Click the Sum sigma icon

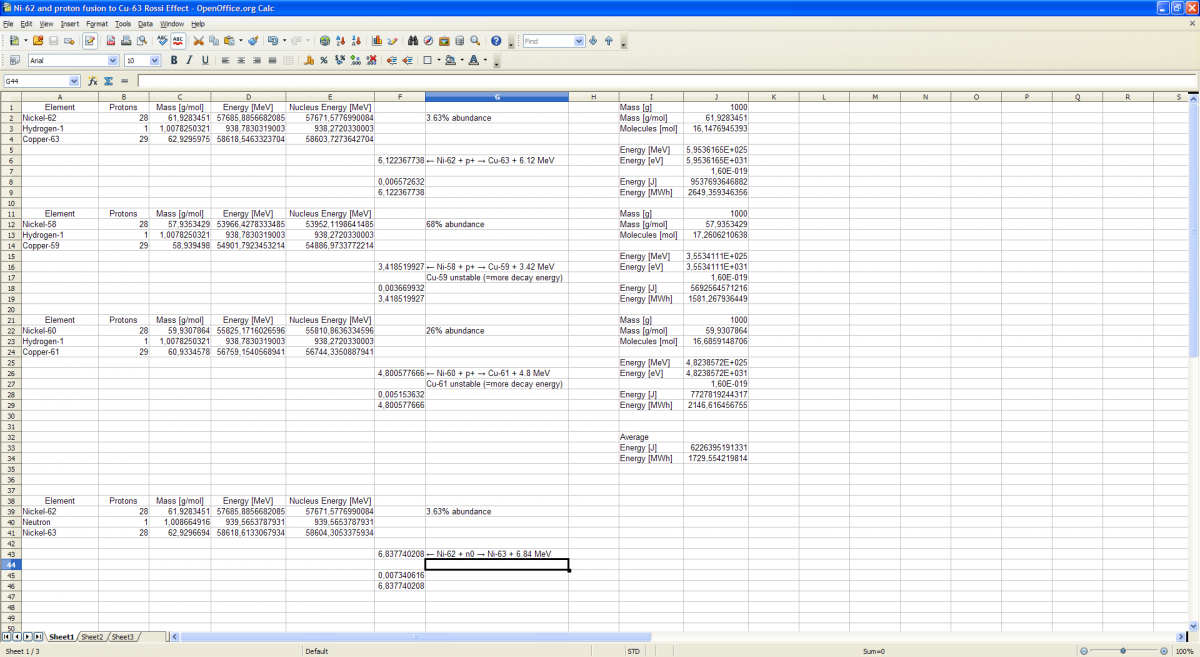pyautogui.click(x=108, y=81)
